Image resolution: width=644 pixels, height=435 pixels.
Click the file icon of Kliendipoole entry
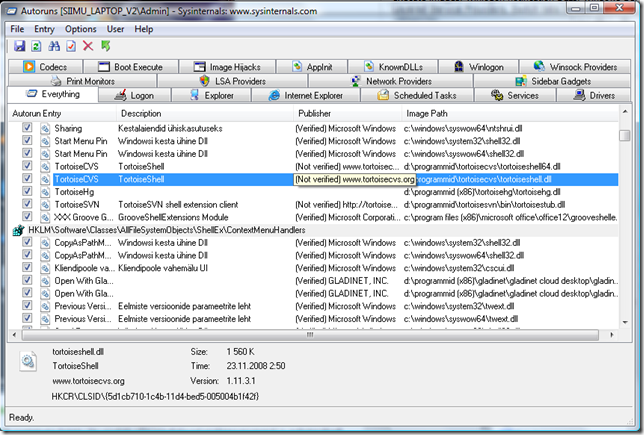click(x=45, y=268)
